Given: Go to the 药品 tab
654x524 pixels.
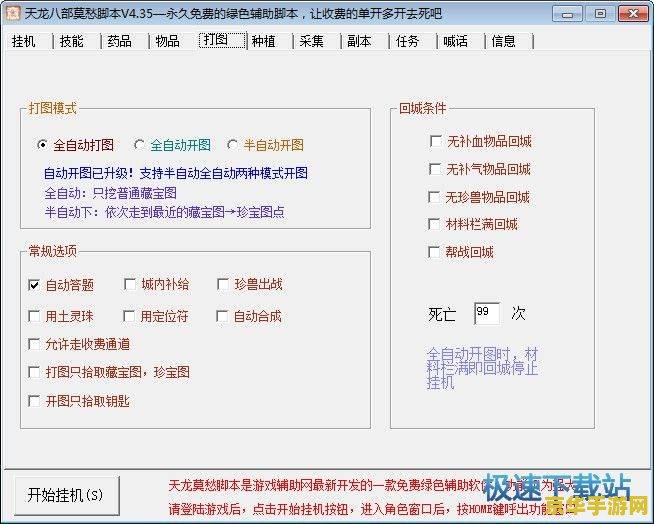Looking at the screenshot, I should coord(120,41).
